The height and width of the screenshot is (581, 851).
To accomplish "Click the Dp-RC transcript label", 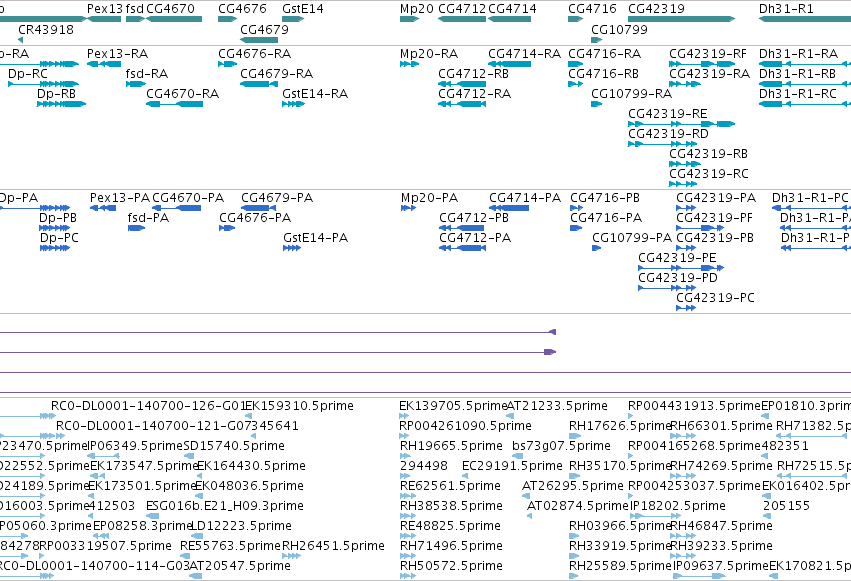I will tap(28, 74).
